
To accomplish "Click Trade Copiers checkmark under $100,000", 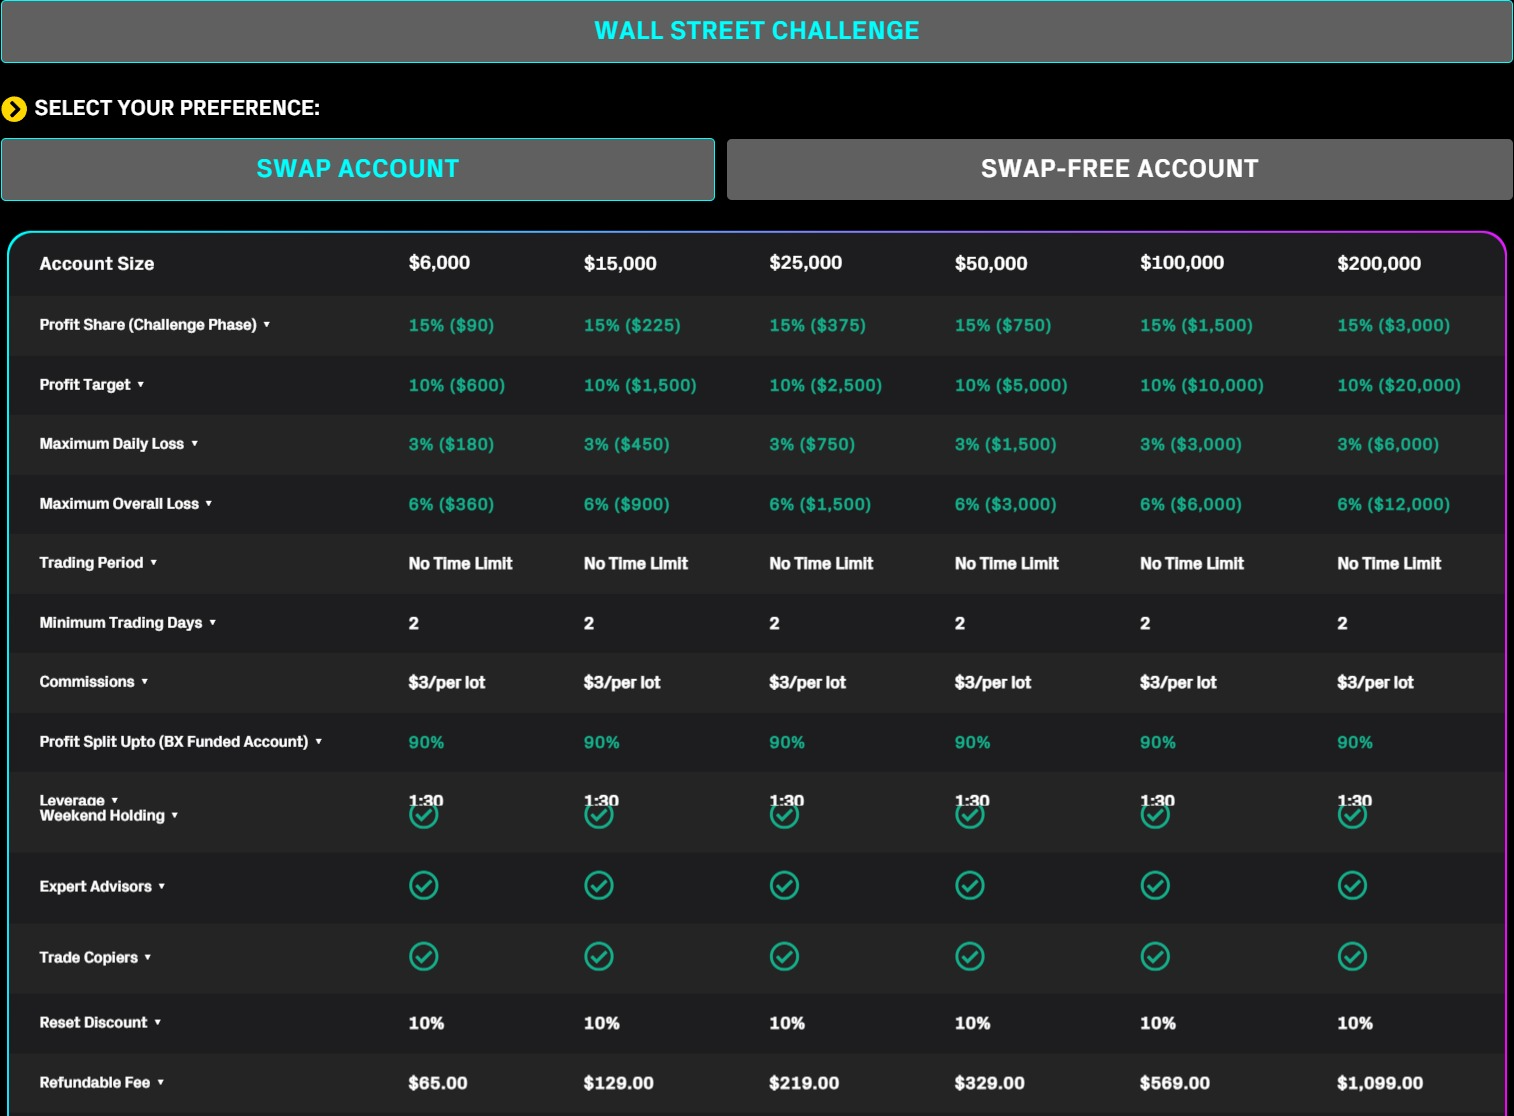I will pos(1155,956).
